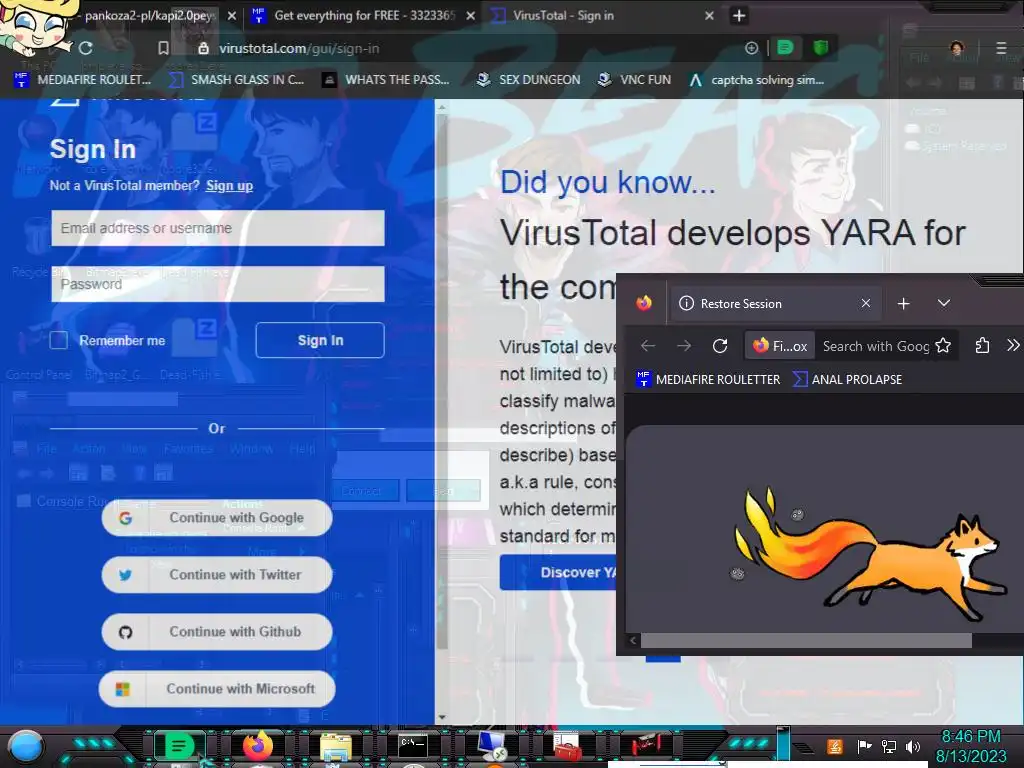Go forward in Firefox window
Screen dimensions: 1024x768
coord(684,345)
